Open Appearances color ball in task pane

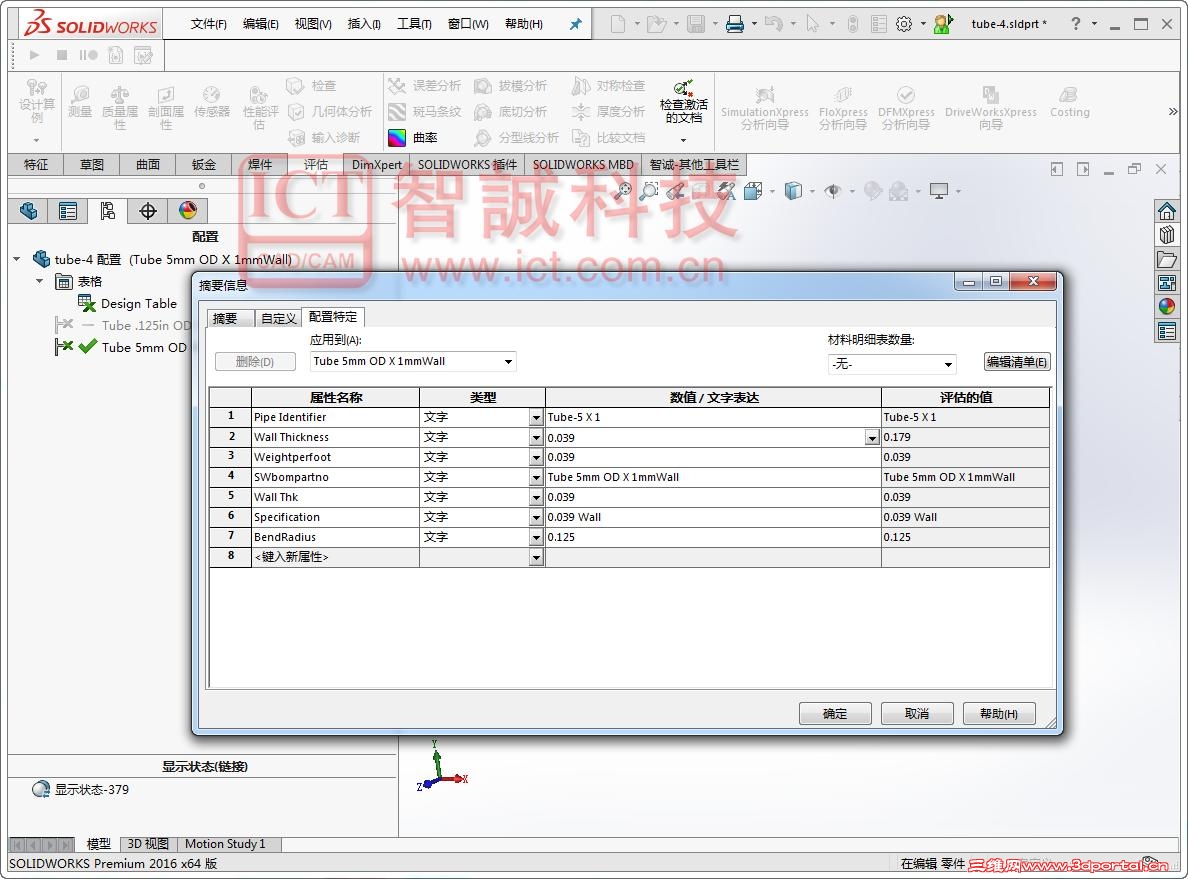pyautogui.click(x=1167, y=307)
